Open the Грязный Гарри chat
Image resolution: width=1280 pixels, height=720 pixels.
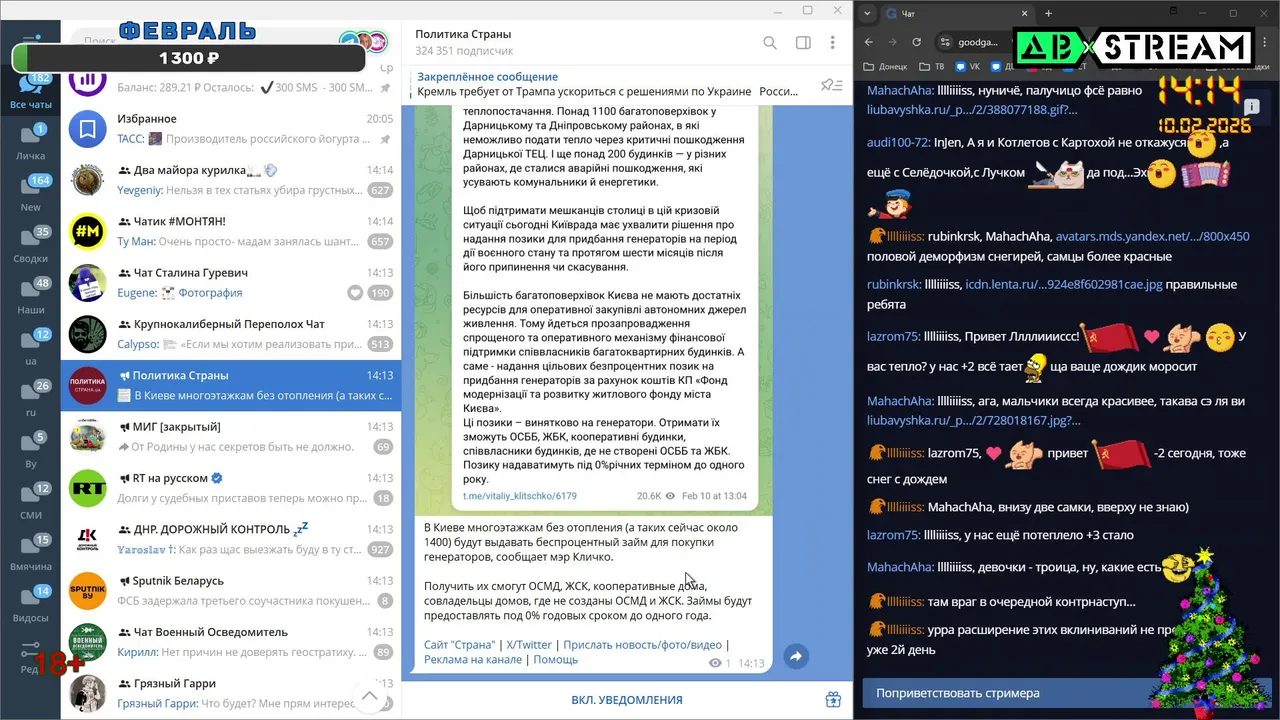tap(231, 693)
